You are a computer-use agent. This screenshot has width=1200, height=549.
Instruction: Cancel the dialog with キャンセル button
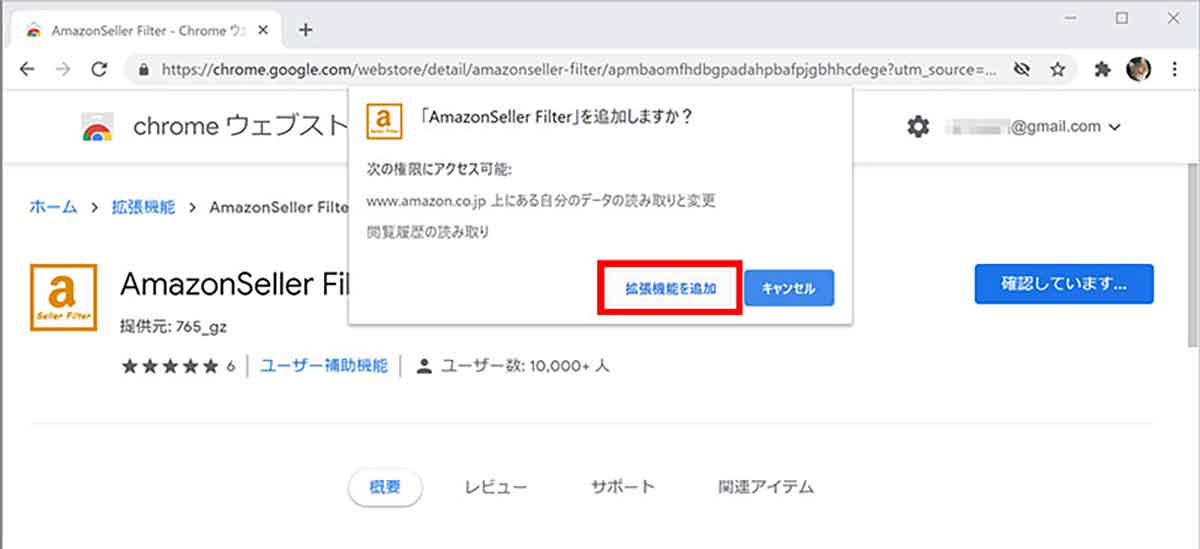[789, 288]
